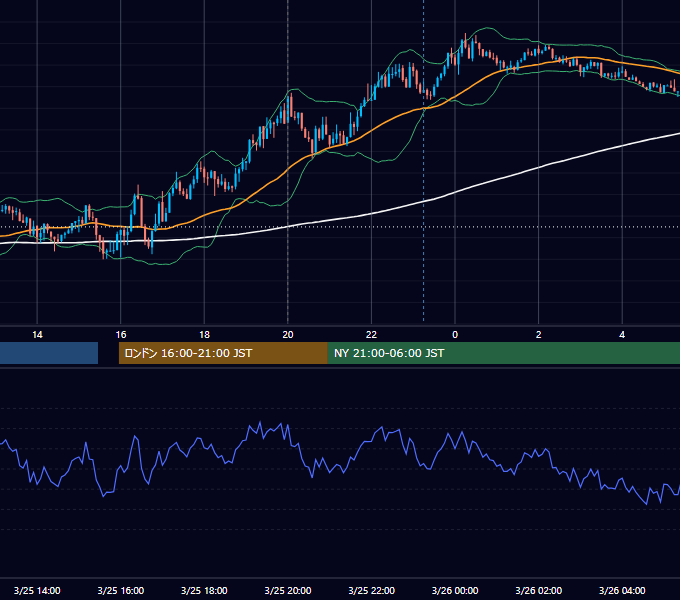This screenshot has width=680, height=600.
Task: Click the 3/25 16:00 date label
Action: [121, 590]
